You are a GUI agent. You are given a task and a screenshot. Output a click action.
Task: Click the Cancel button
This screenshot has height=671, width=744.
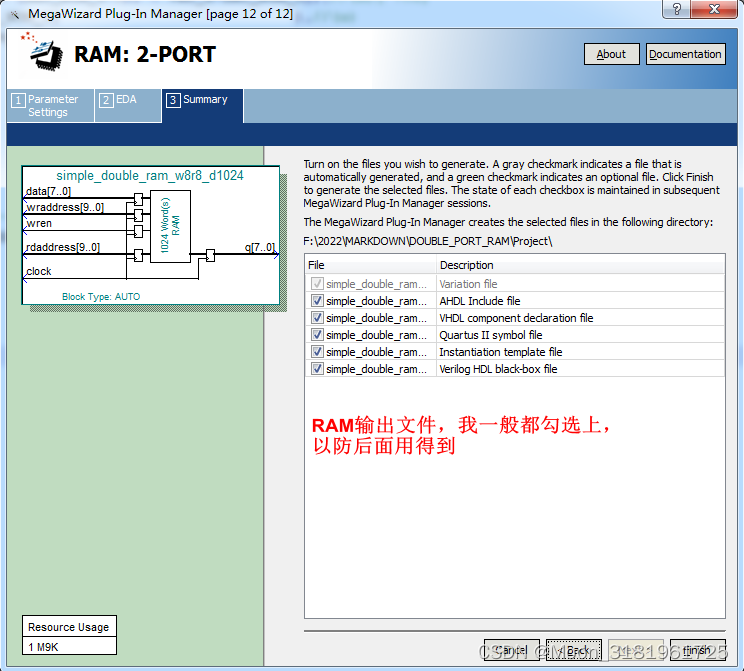[x=511, y=650]
